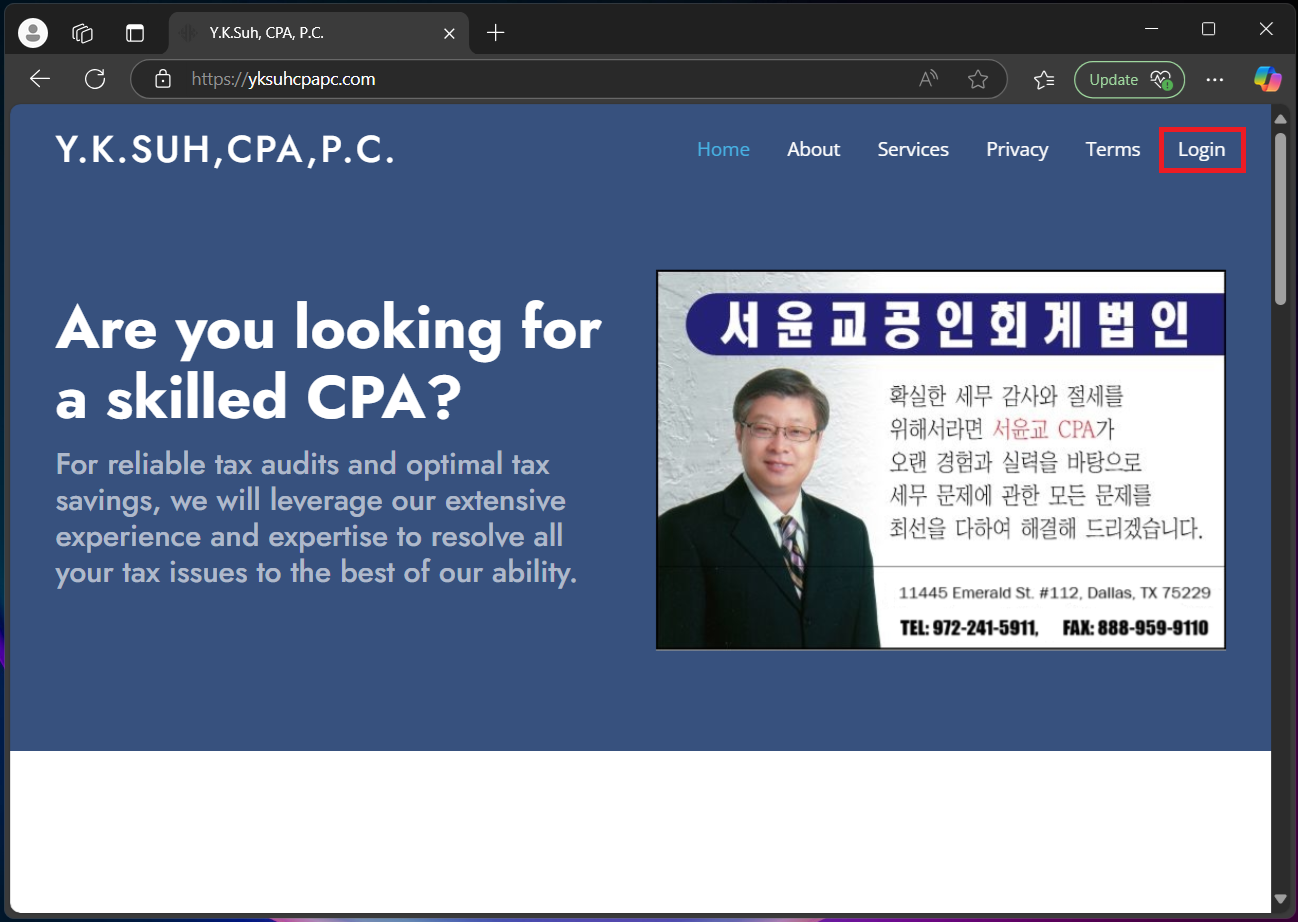This screenshot has height=922, width=1298.
Task: Go back with the back arrow
Action: pos(40,79)
